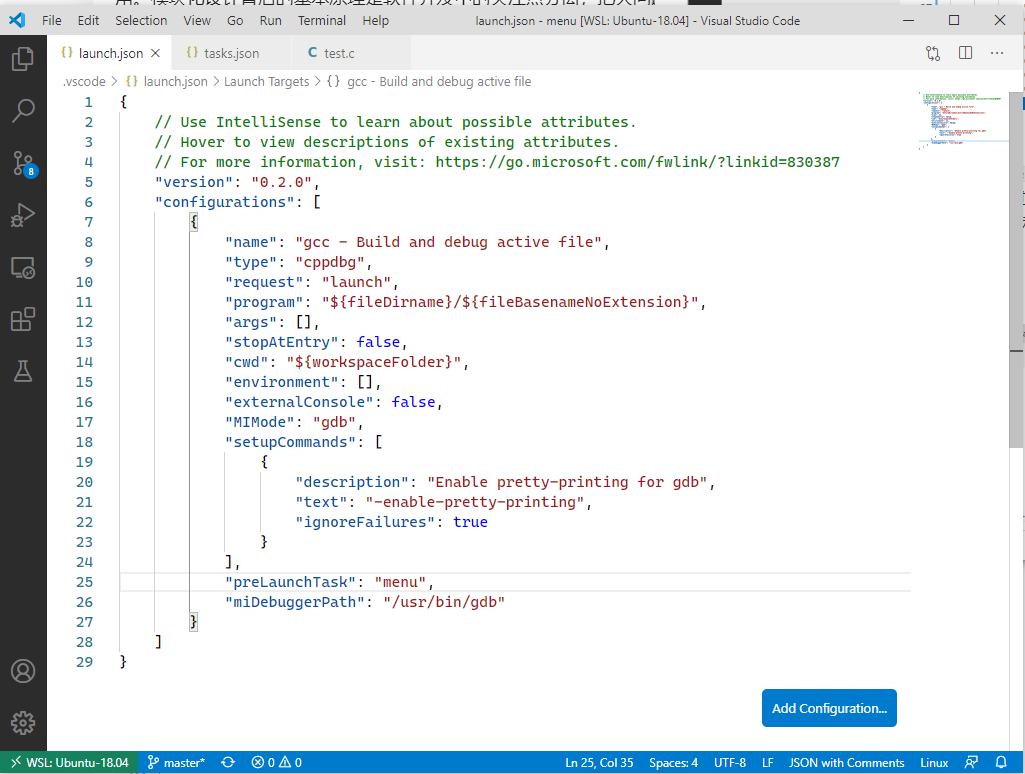Open the Manage gear icon
The width and height of the screenshot is (1025, 774).
[x=23, y=723]
